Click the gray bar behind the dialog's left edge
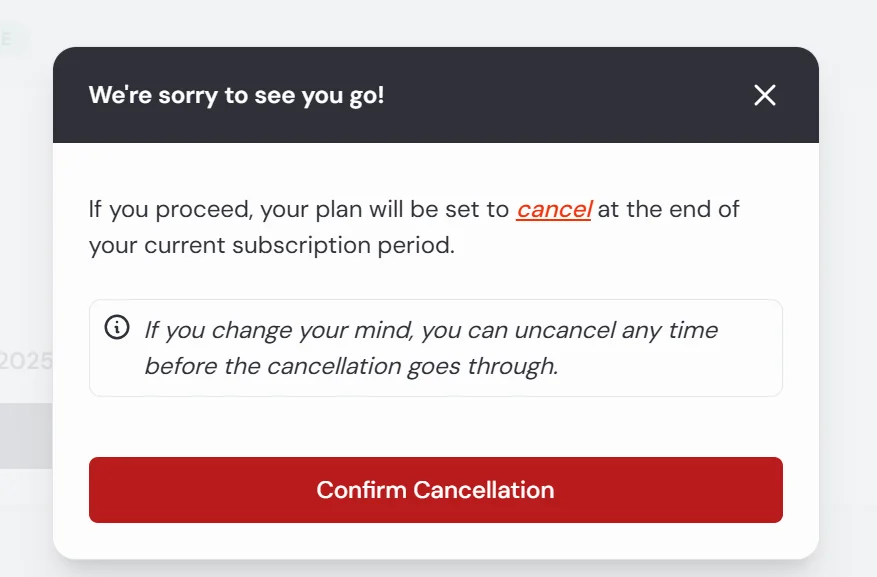The width and height of the screenshot is (877, 577). pyautogui.click(x=25, y=436)
